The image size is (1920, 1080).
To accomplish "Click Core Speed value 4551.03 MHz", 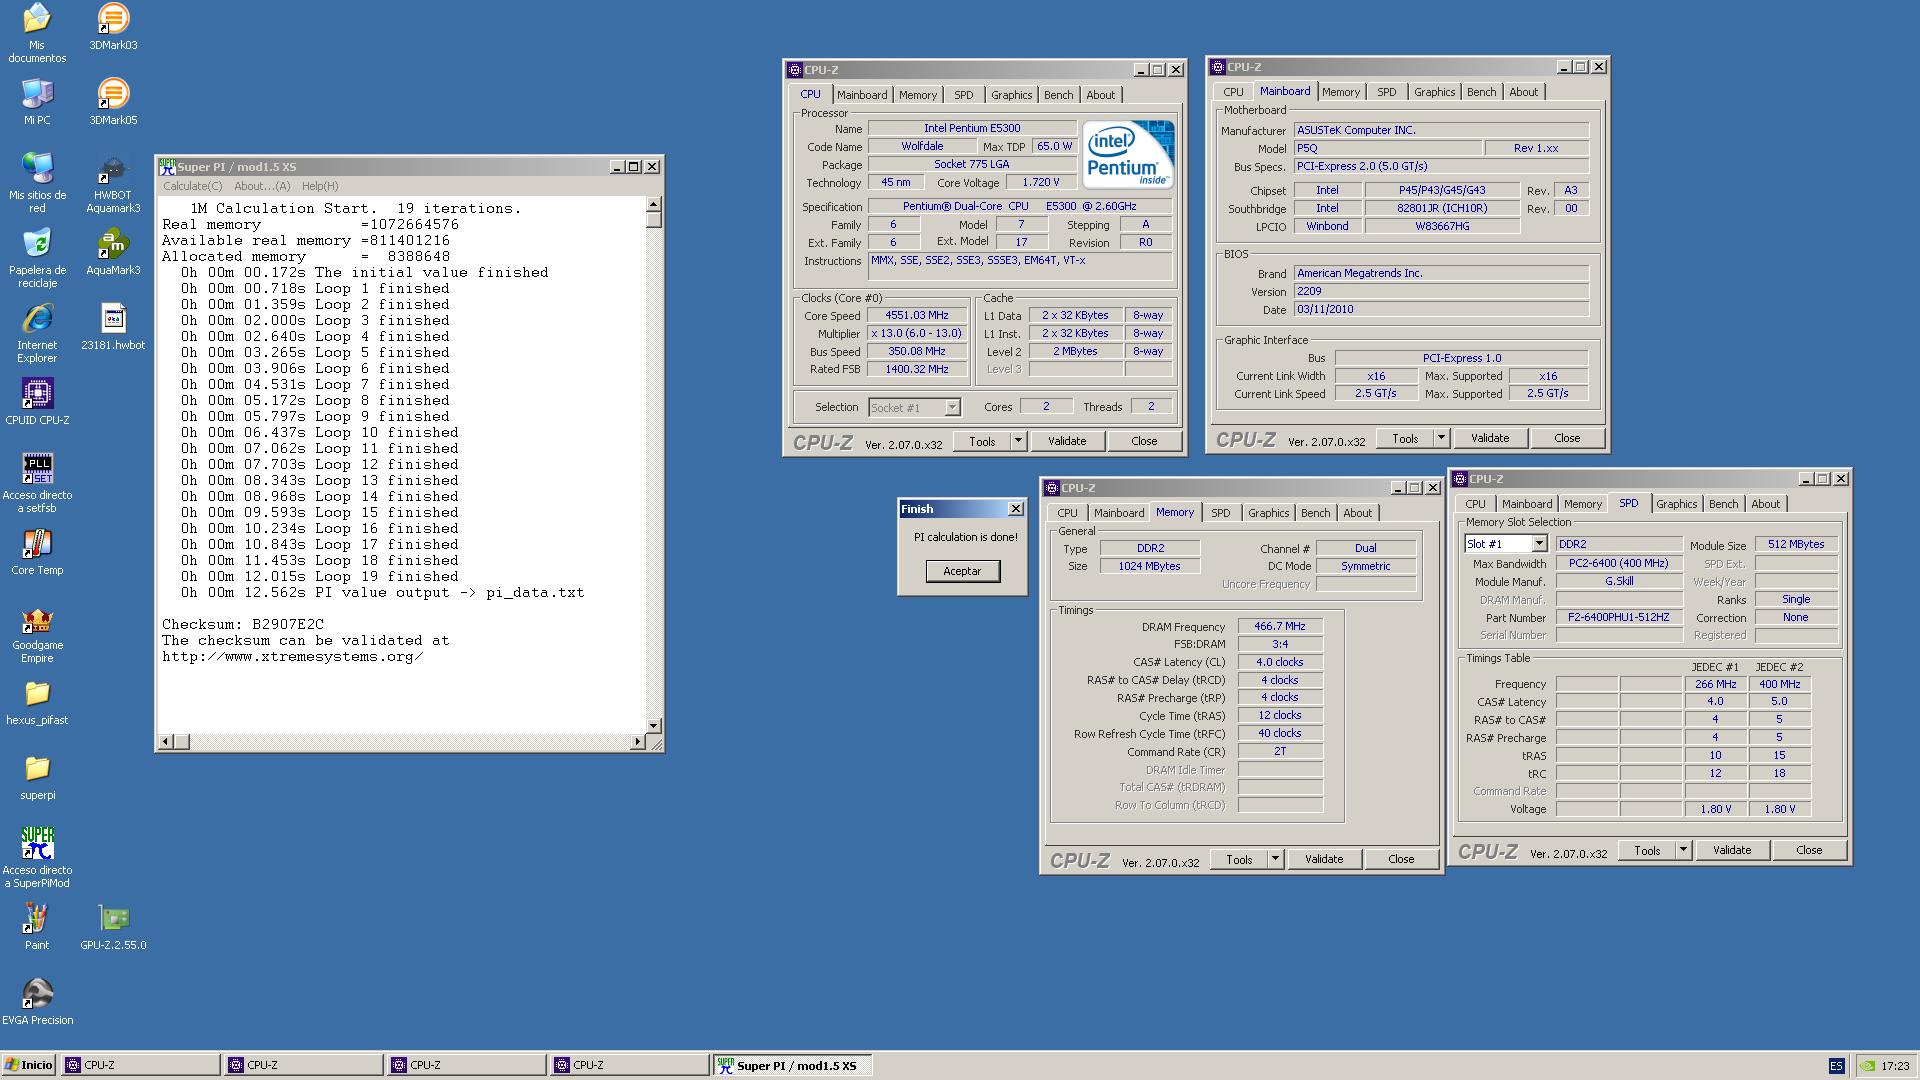I will click(x=916, y=315).
